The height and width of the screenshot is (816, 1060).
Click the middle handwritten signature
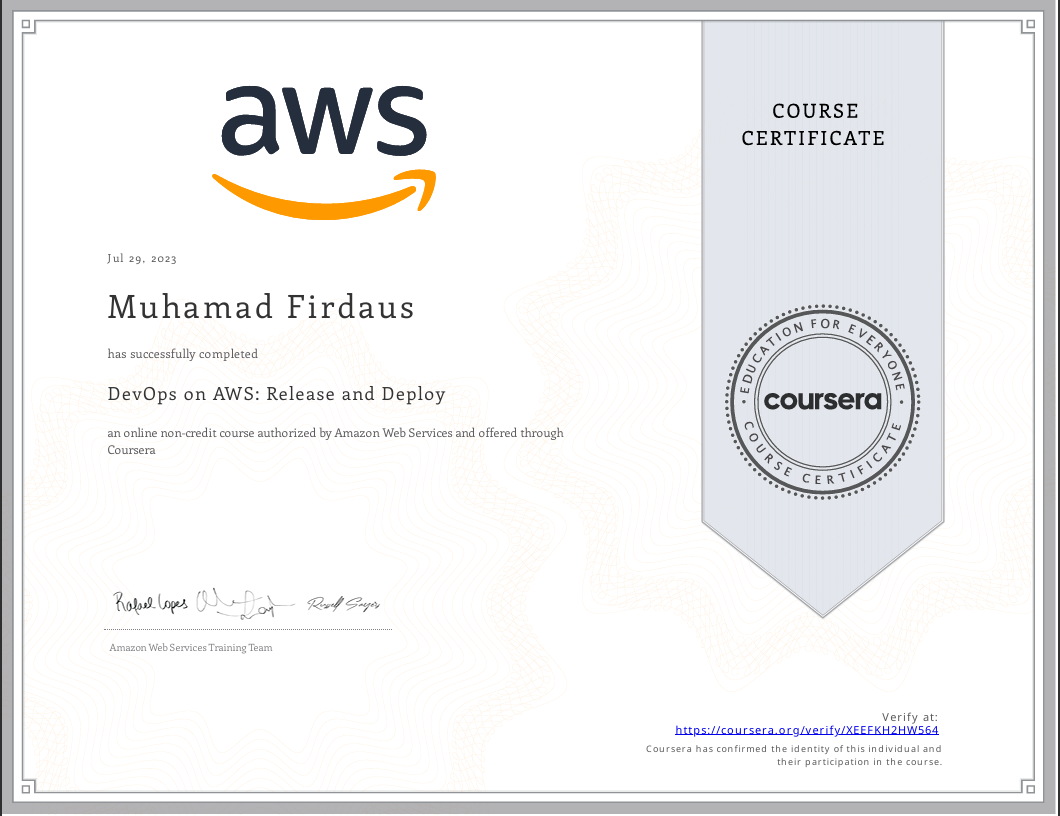238,602
